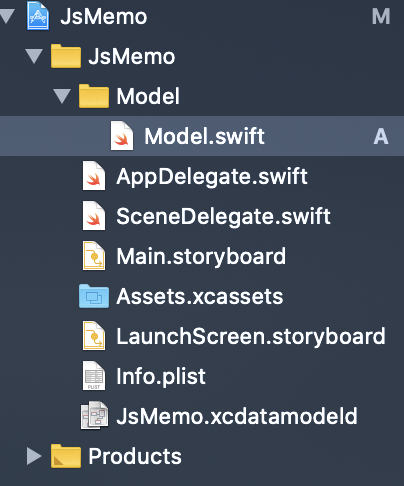
Task: Click the Swift icon beside Model.swift
Action: coord(122,136)
